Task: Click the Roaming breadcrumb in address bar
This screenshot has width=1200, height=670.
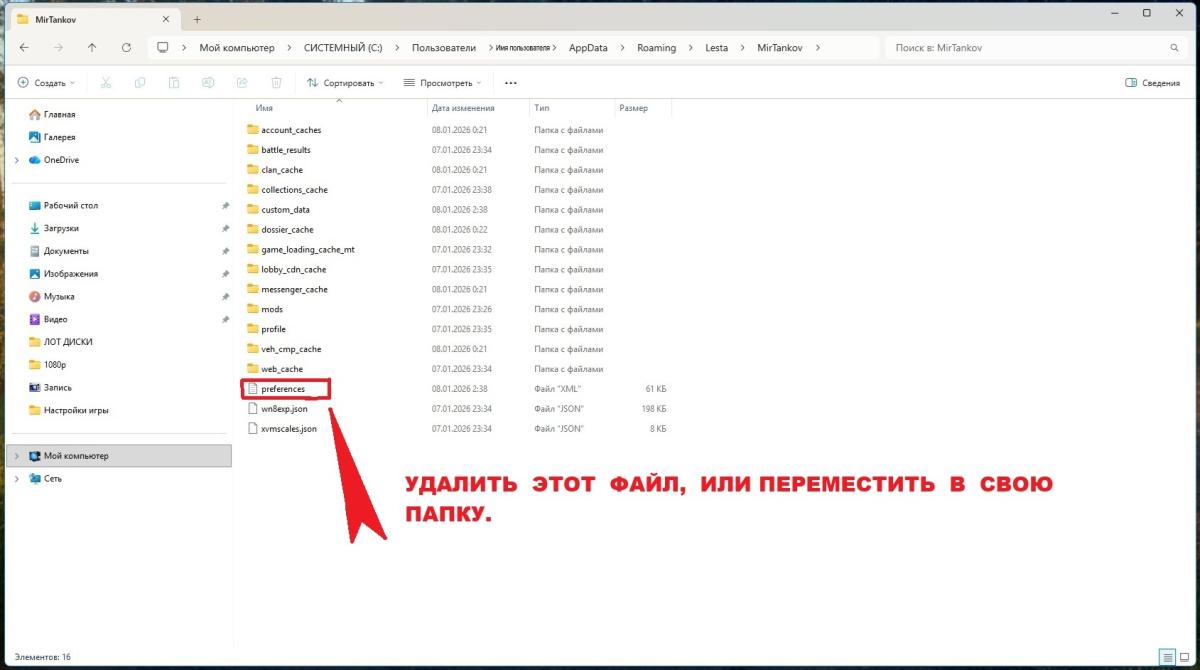Action: tap(656, 47)
